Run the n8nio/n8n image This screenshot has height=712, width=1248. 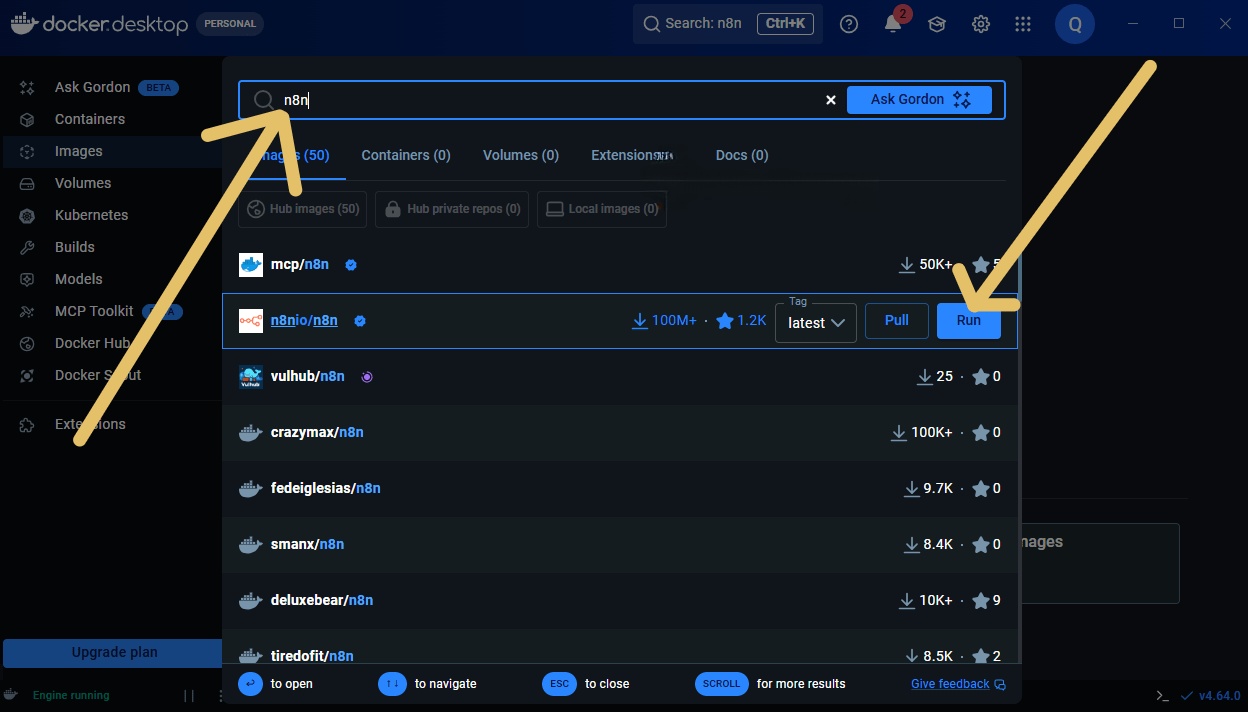click(x=969, y=321)
